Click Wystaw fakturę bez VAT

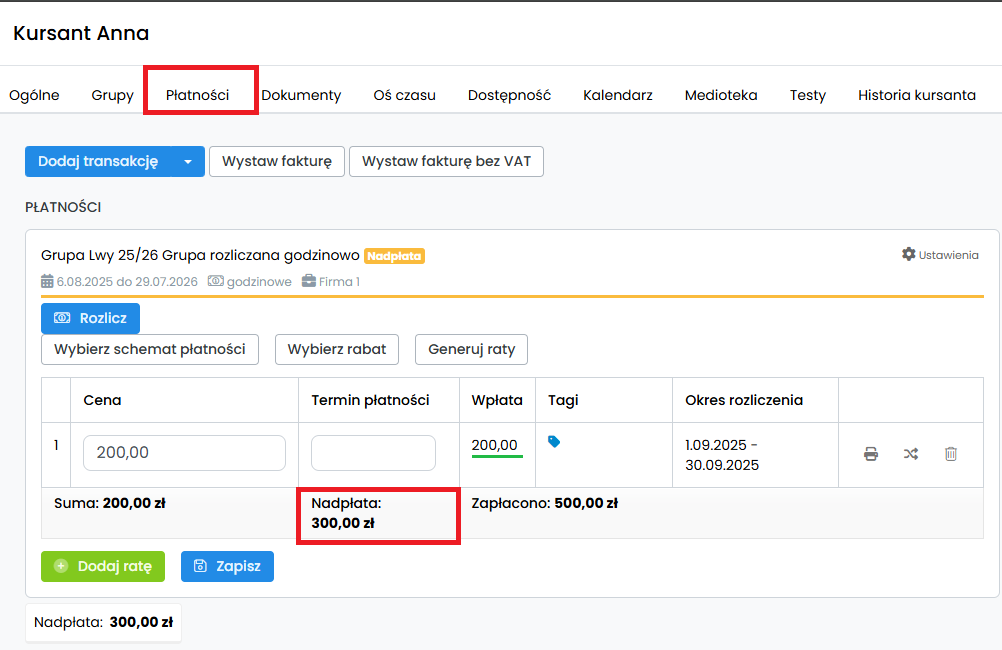tap(446, 162)
